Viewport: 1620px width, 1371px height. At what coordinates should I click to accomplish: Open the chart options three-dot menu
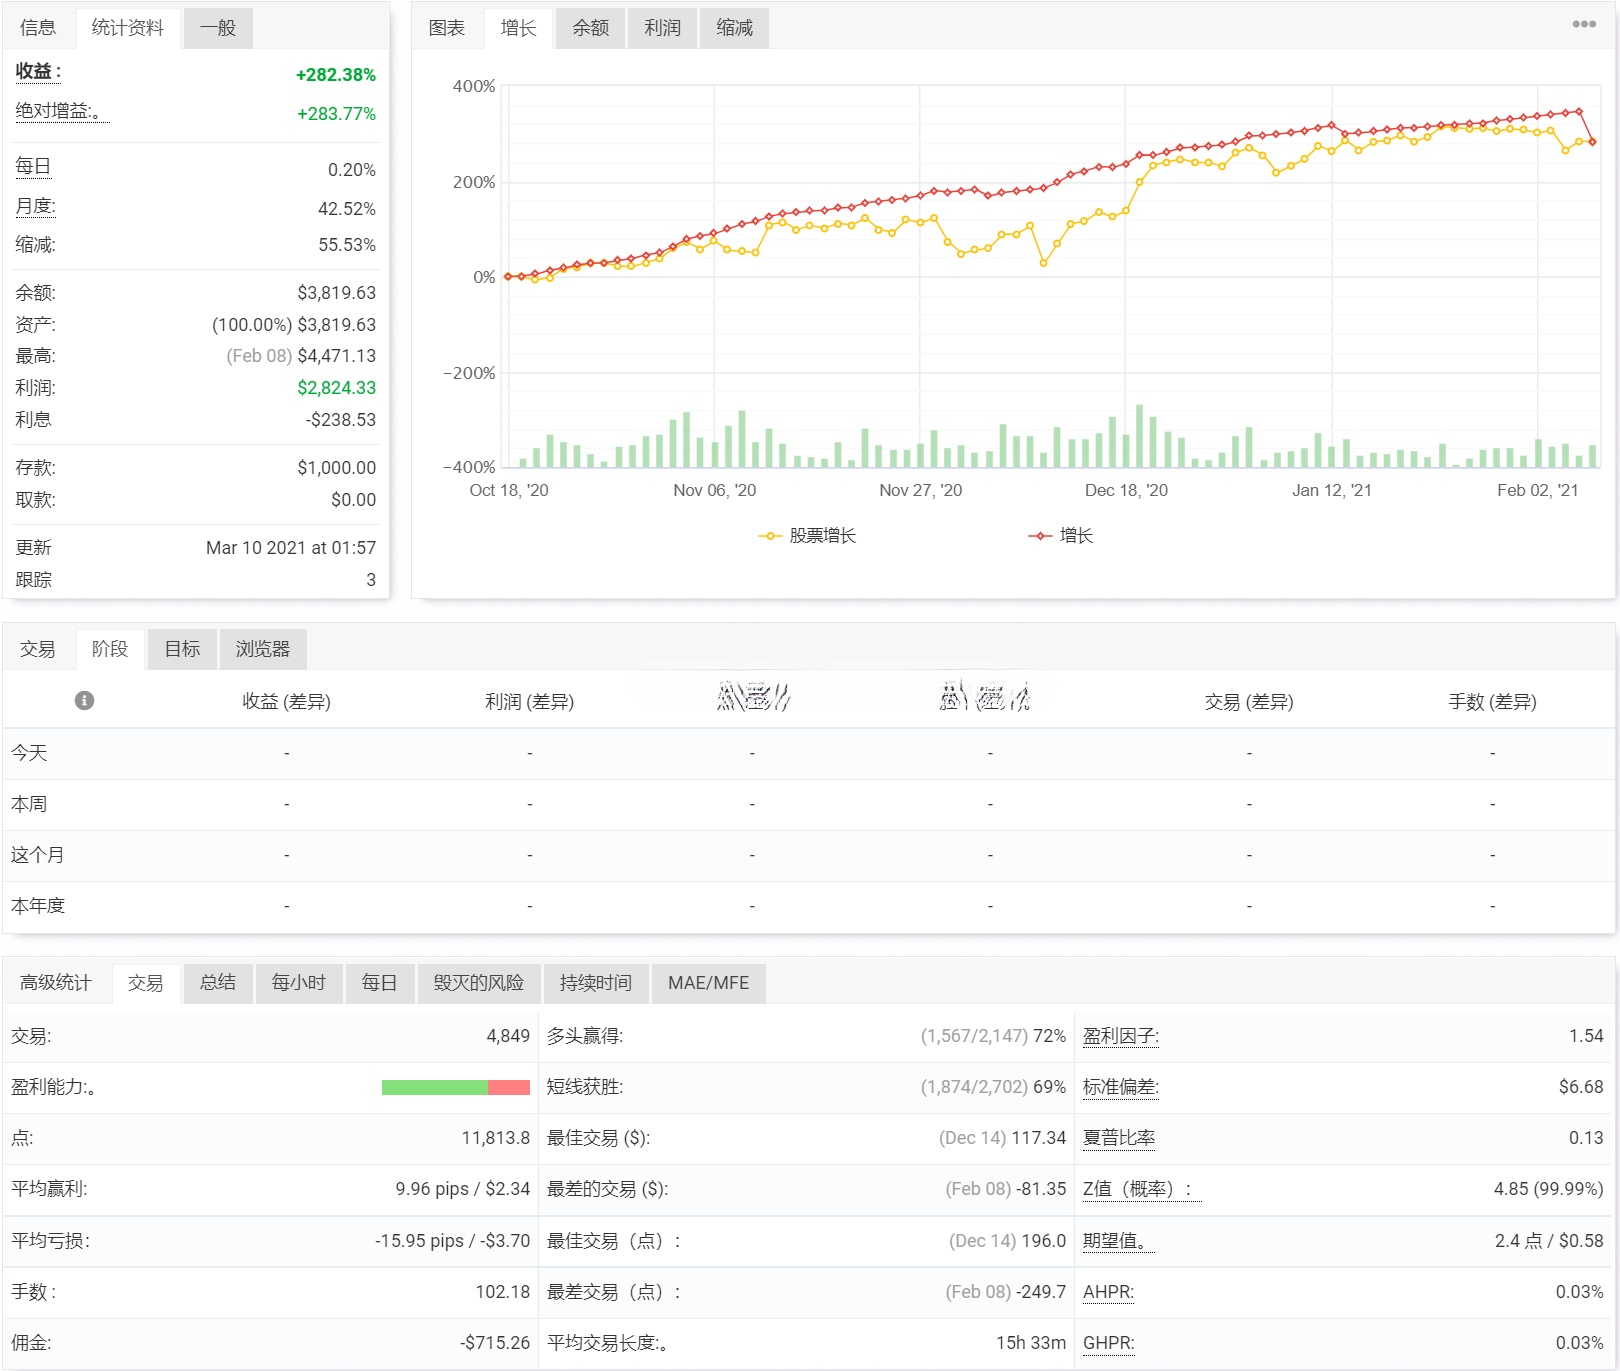[1583, 24]
